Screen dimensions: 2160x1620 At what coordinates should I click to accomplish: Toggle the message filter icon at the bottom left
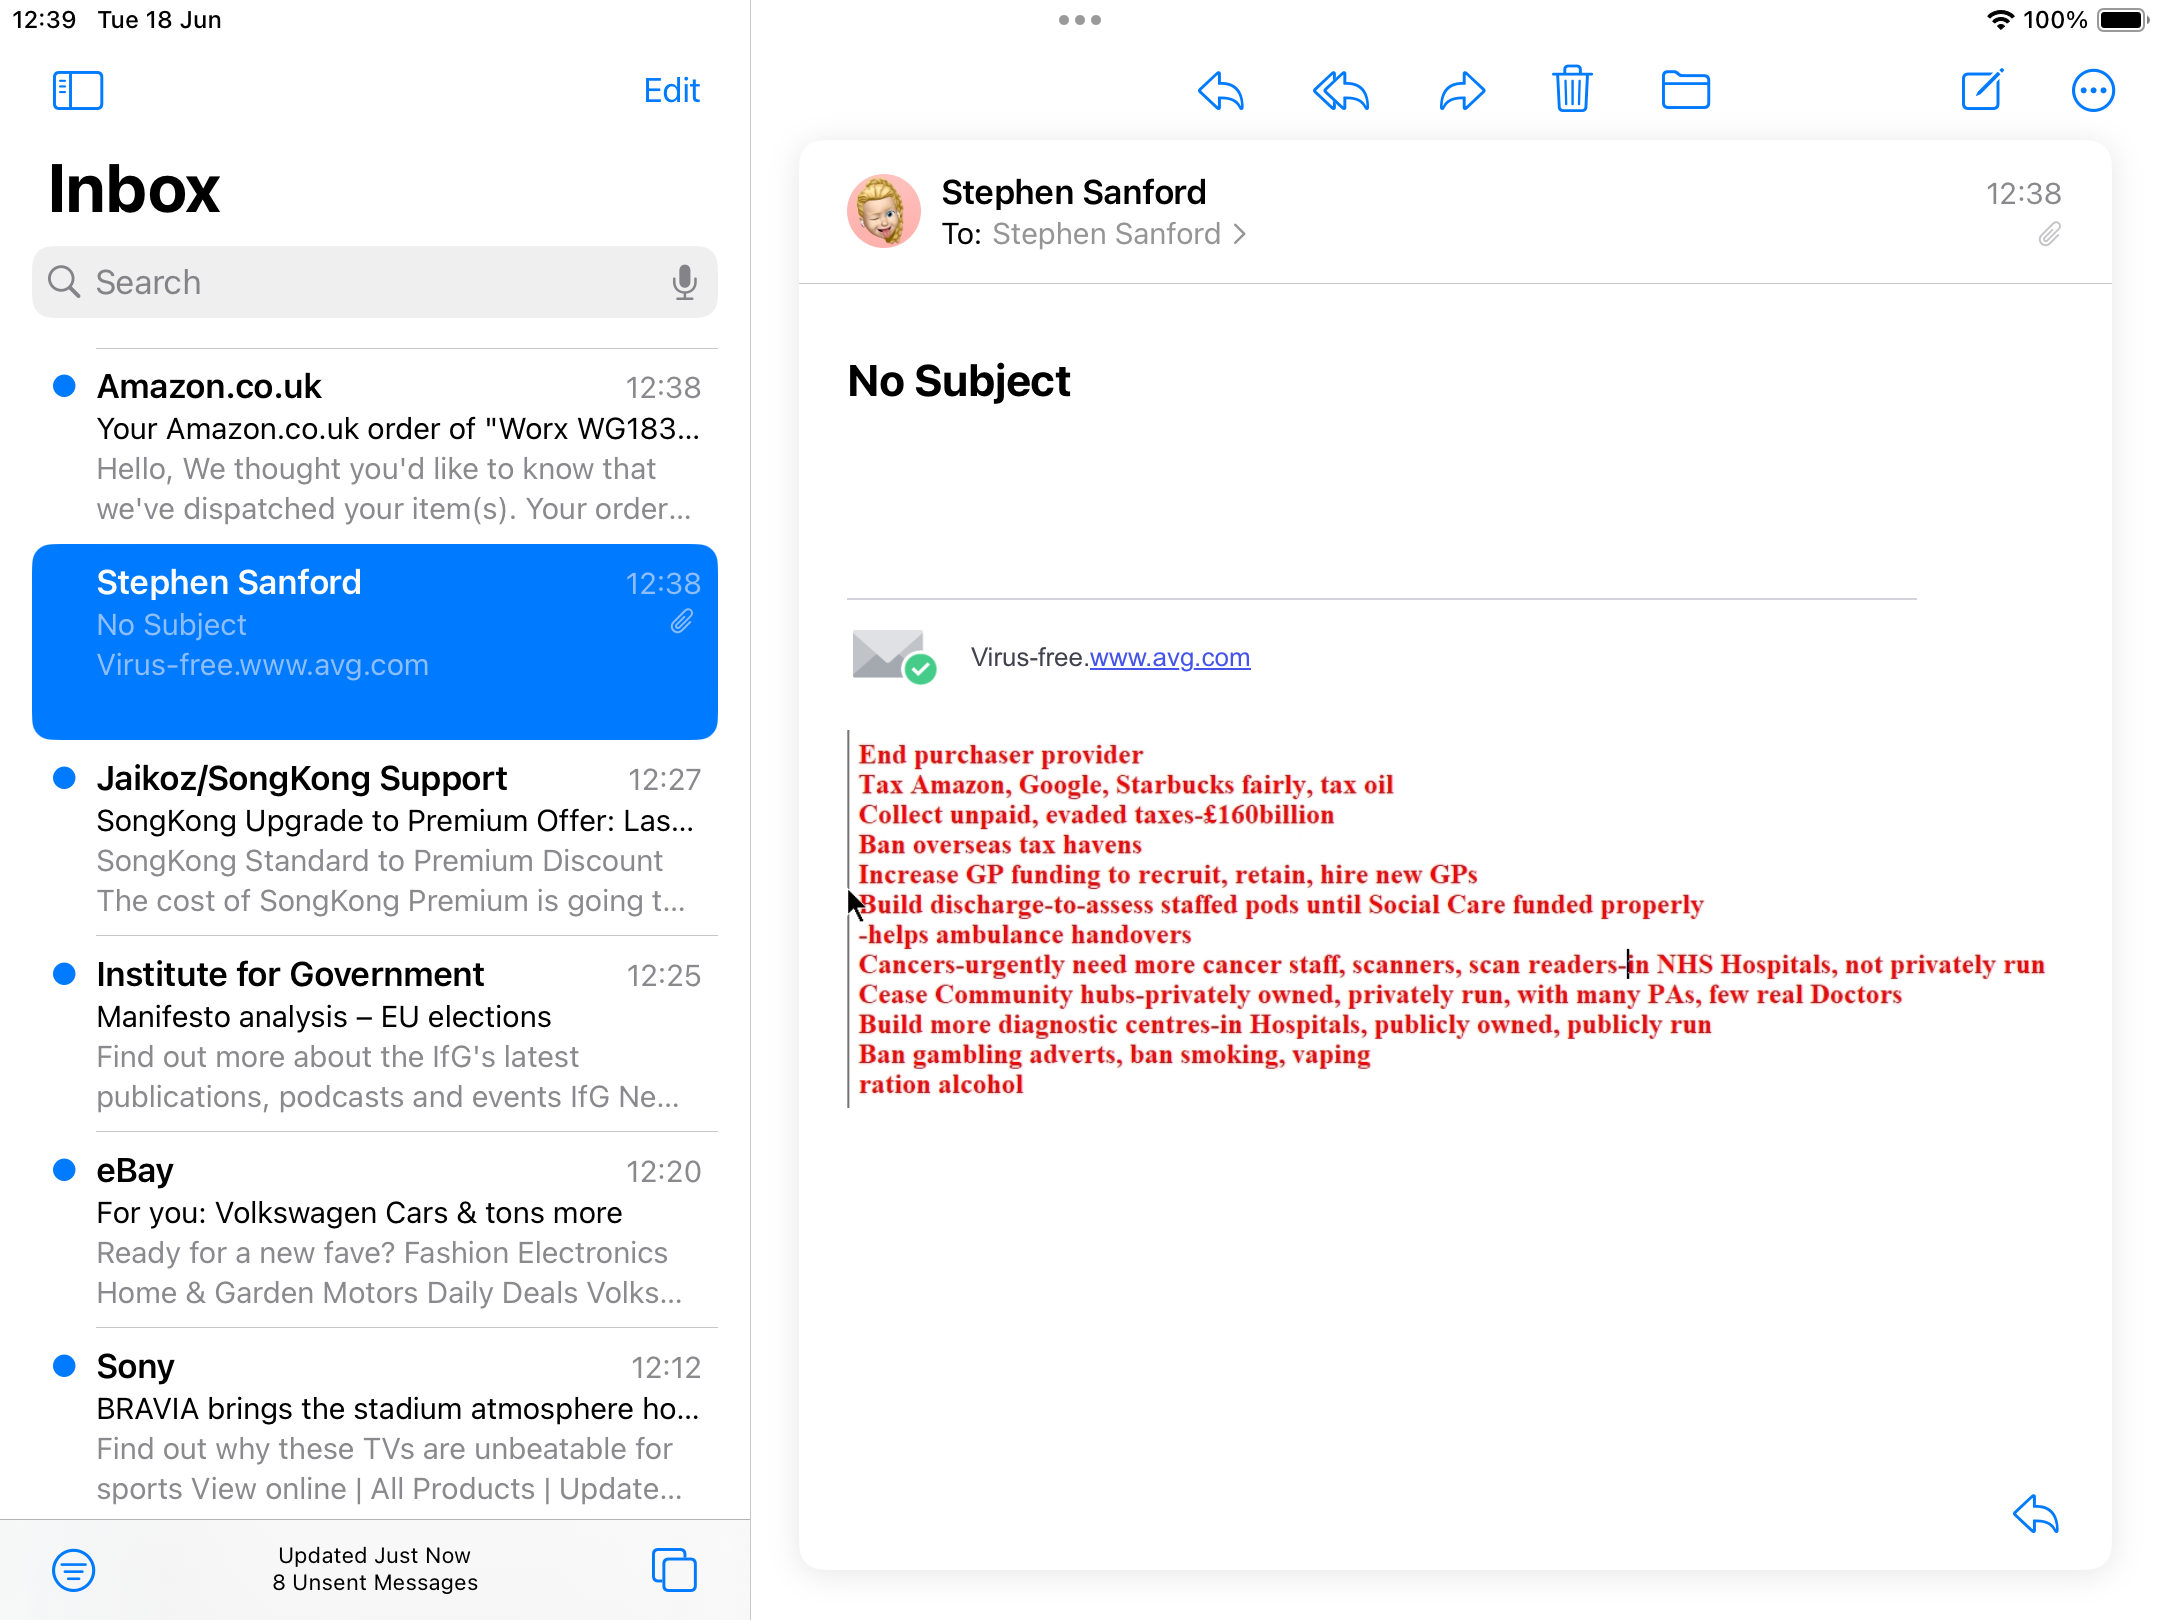[74, 1570]
